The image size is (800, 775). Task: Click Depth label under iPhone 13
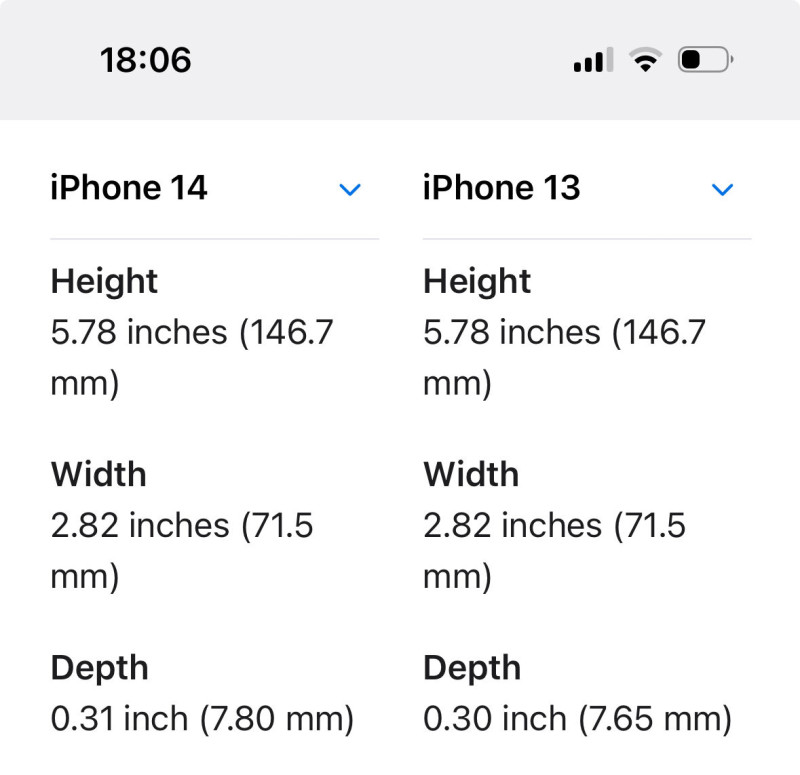pyautogui.click(x=472, y=668)
